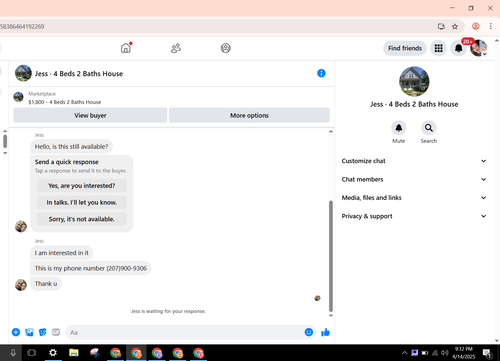Open more actions plus icon in composer
This screenshot has height=361, width=500.
[16, 332]
